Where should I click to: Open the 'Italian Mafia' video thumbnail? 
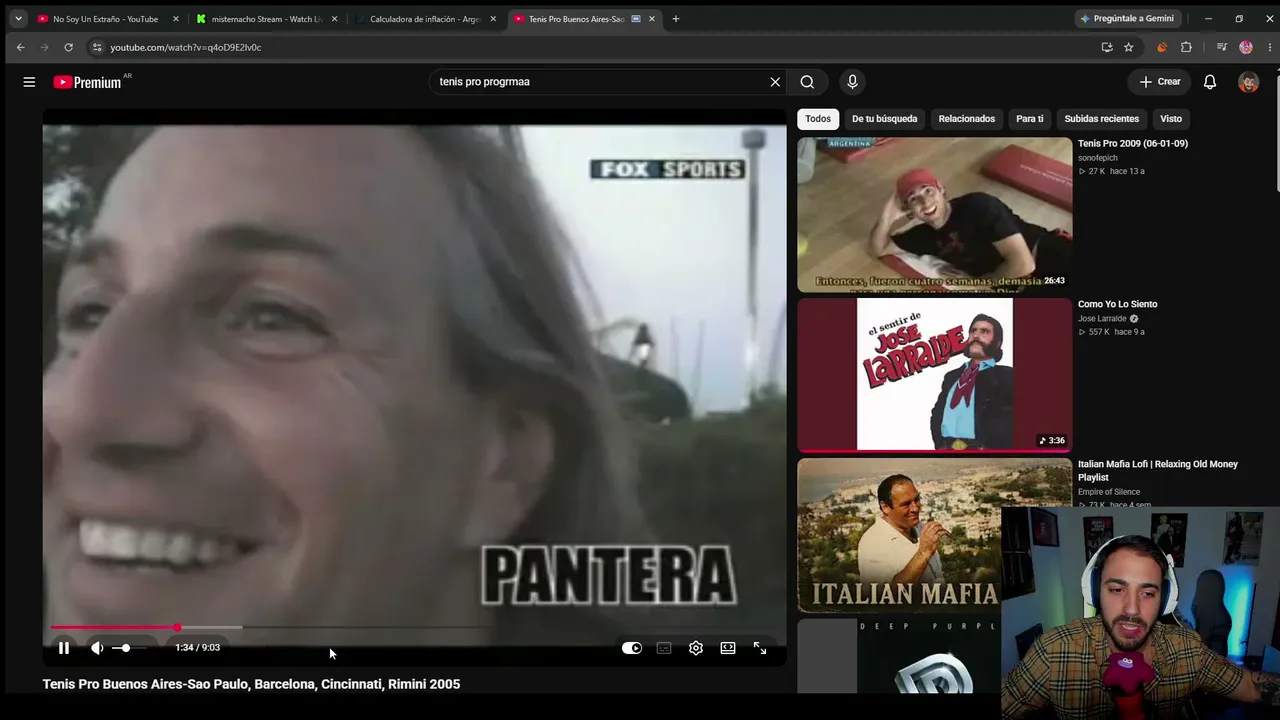tap(934, 535)
